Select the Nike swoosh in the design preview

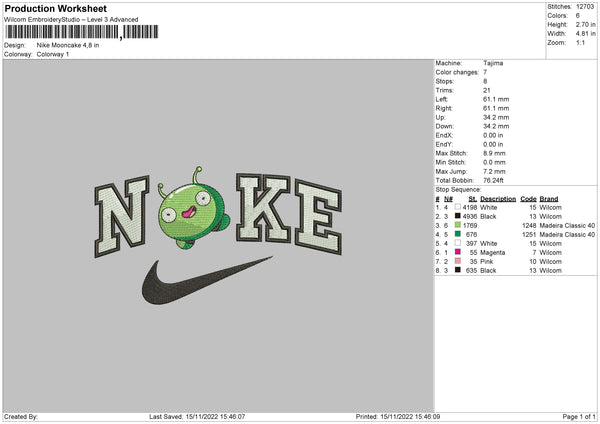point(207,281)
